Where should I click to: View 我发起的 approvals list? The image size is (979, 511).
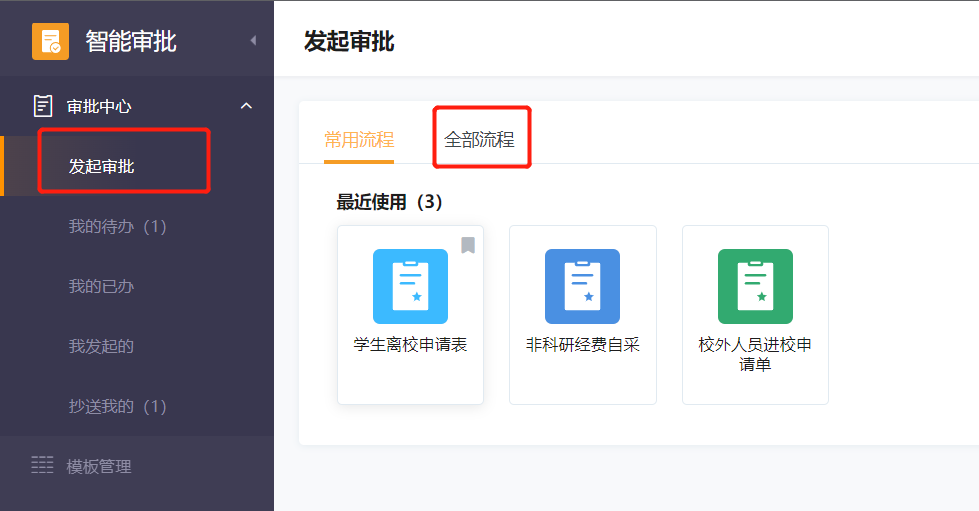(x=101, y=346)
